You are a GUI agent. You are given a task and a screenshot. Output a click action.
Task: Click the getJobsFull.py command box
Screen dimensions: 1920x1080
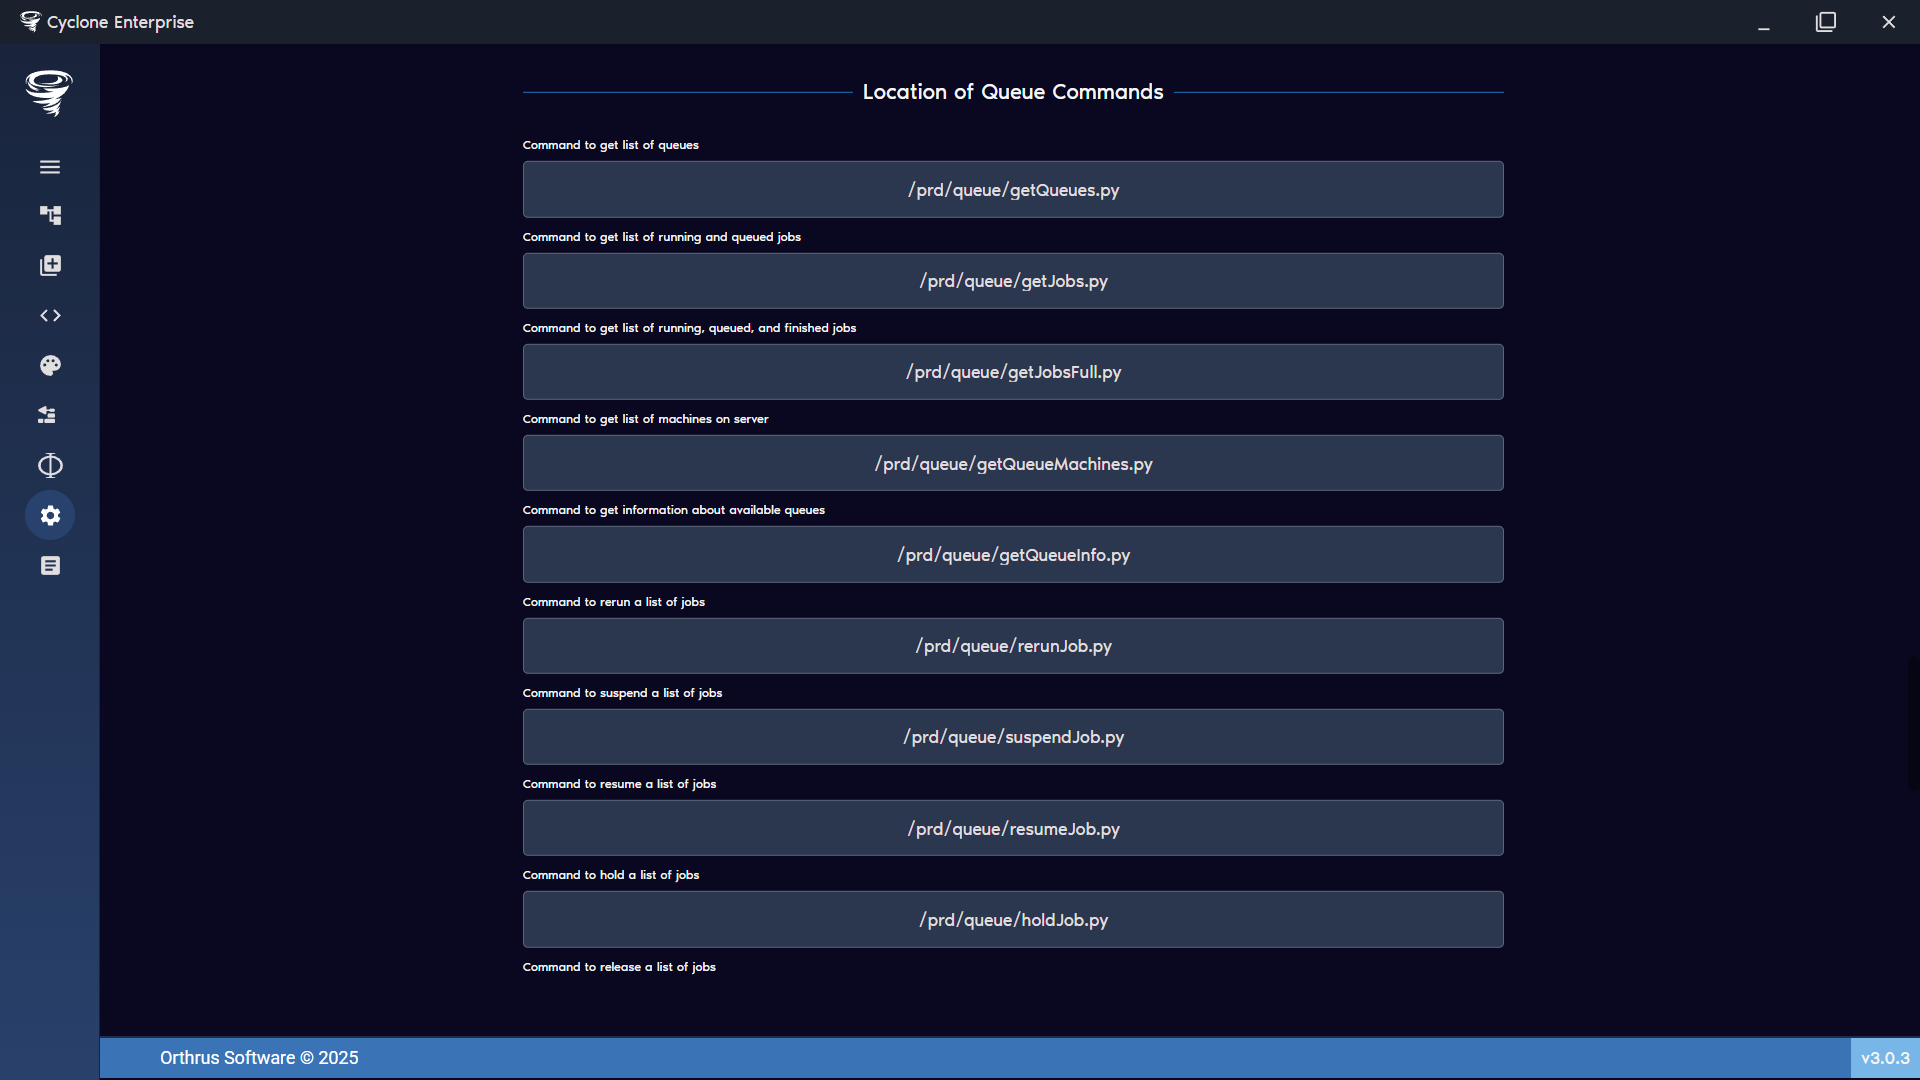click(1012, 371)
